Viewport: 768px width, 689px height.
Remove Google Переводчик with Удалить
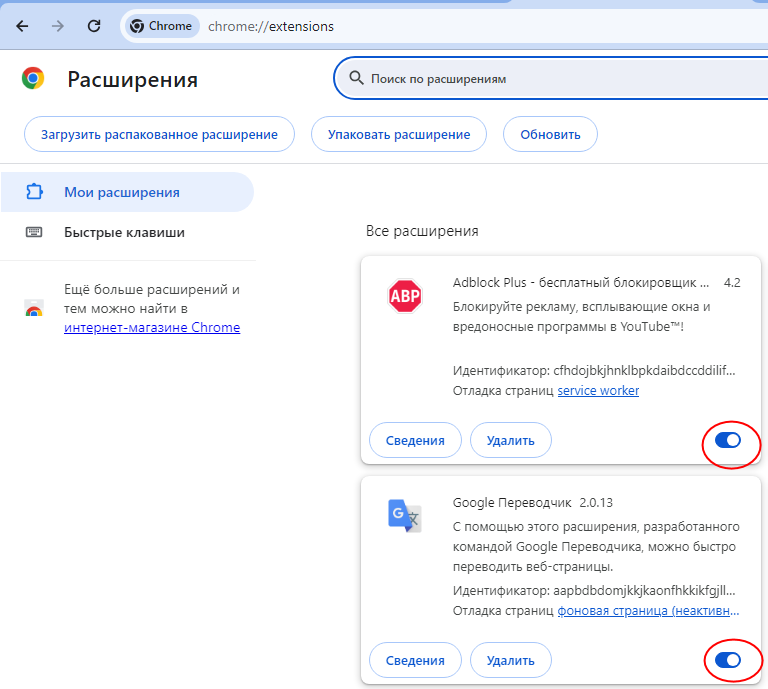click(510, 660)
